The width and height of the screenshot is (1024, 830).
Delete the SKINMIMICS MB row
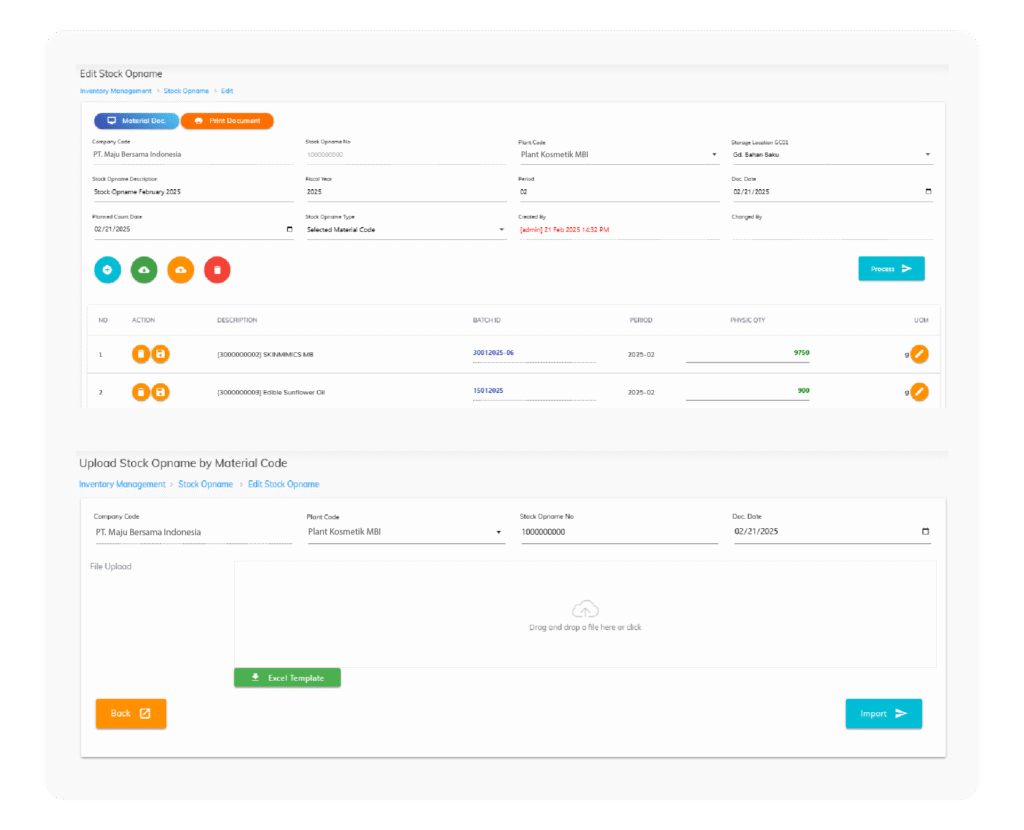[141, 354]
